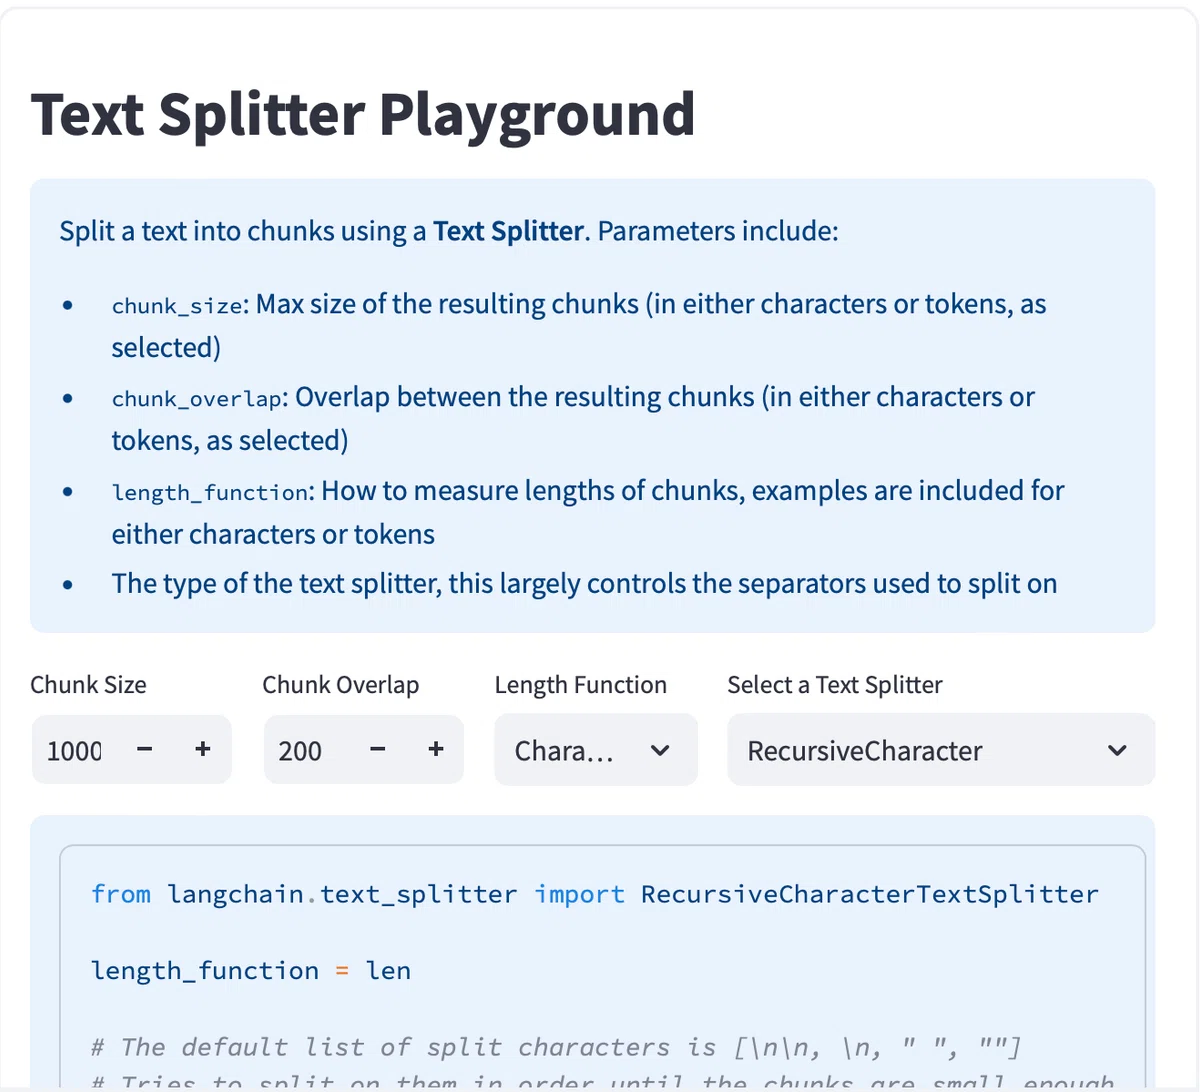Click the text splitter type bullet point

point(585,584)
